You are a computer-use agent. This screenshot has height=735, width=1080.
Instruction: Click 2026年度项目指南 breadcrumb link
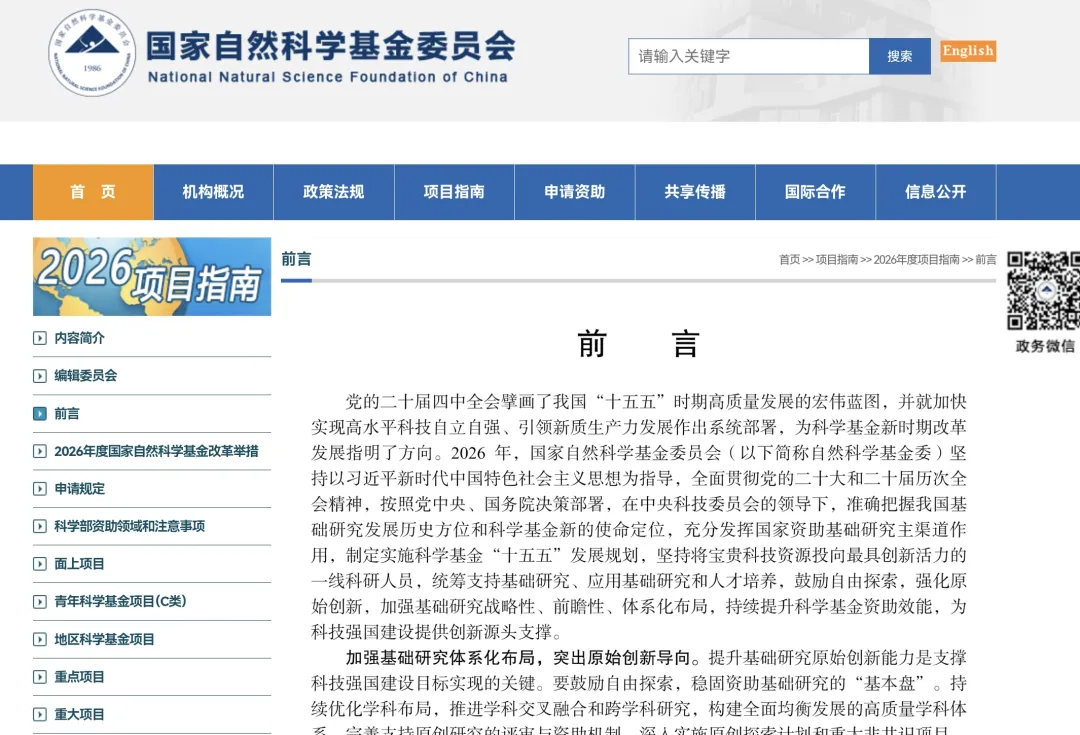[x=916, y=260]
